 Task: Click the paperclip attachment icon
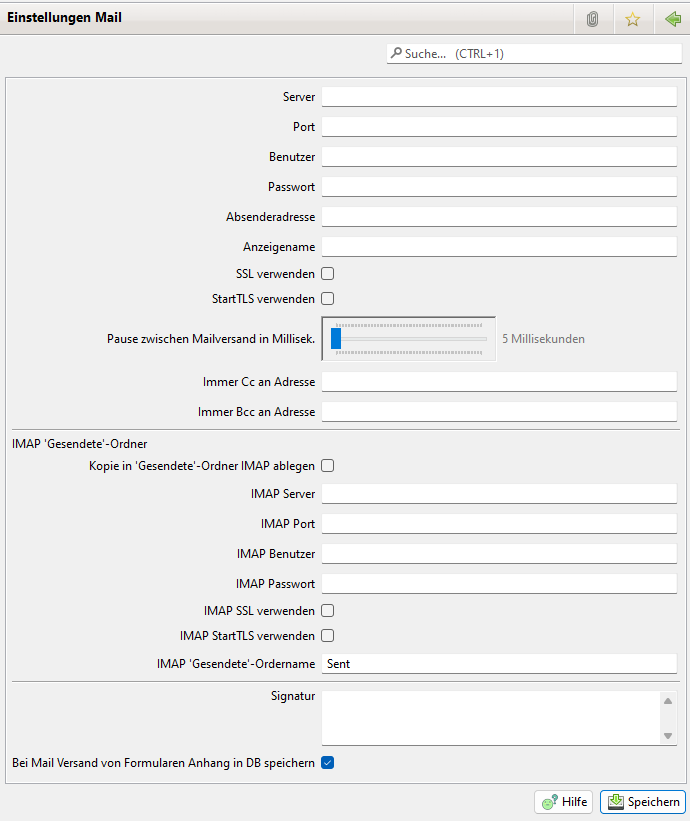tap(592, 19)
